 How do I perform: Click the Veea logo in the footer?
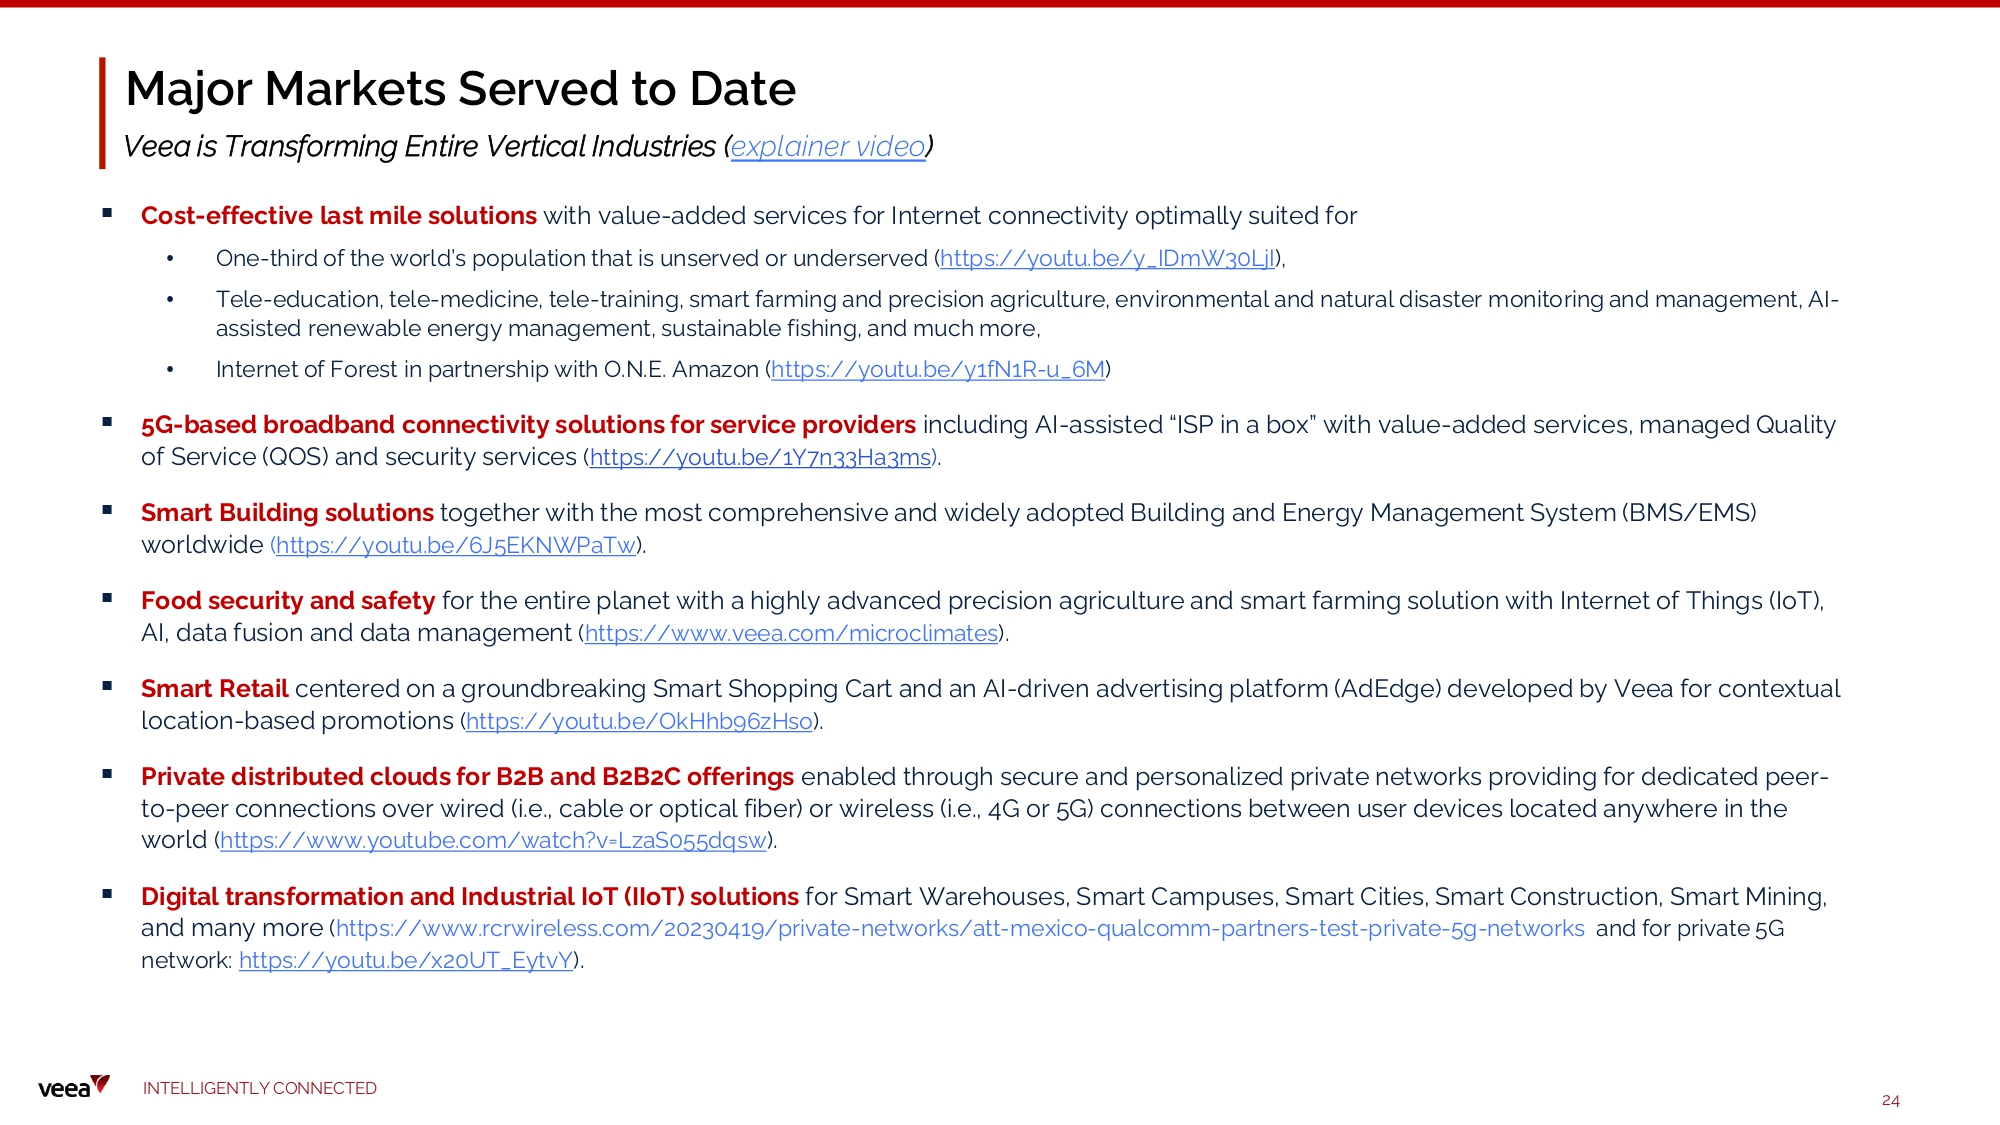73,1087
